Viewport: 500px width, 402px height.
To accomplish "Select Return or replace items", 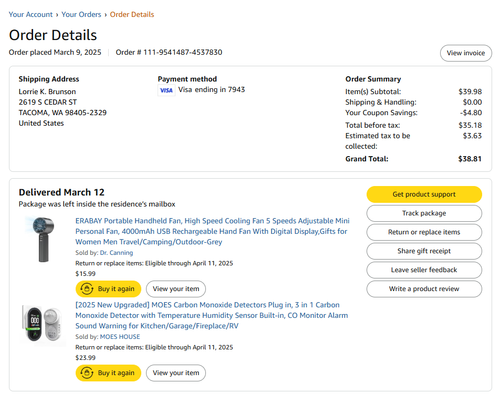I will click(424, 232).
